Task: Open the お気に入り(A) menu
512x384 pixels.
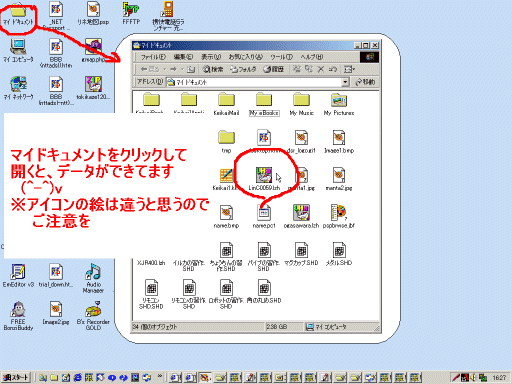Action: (x=245, y=57)
